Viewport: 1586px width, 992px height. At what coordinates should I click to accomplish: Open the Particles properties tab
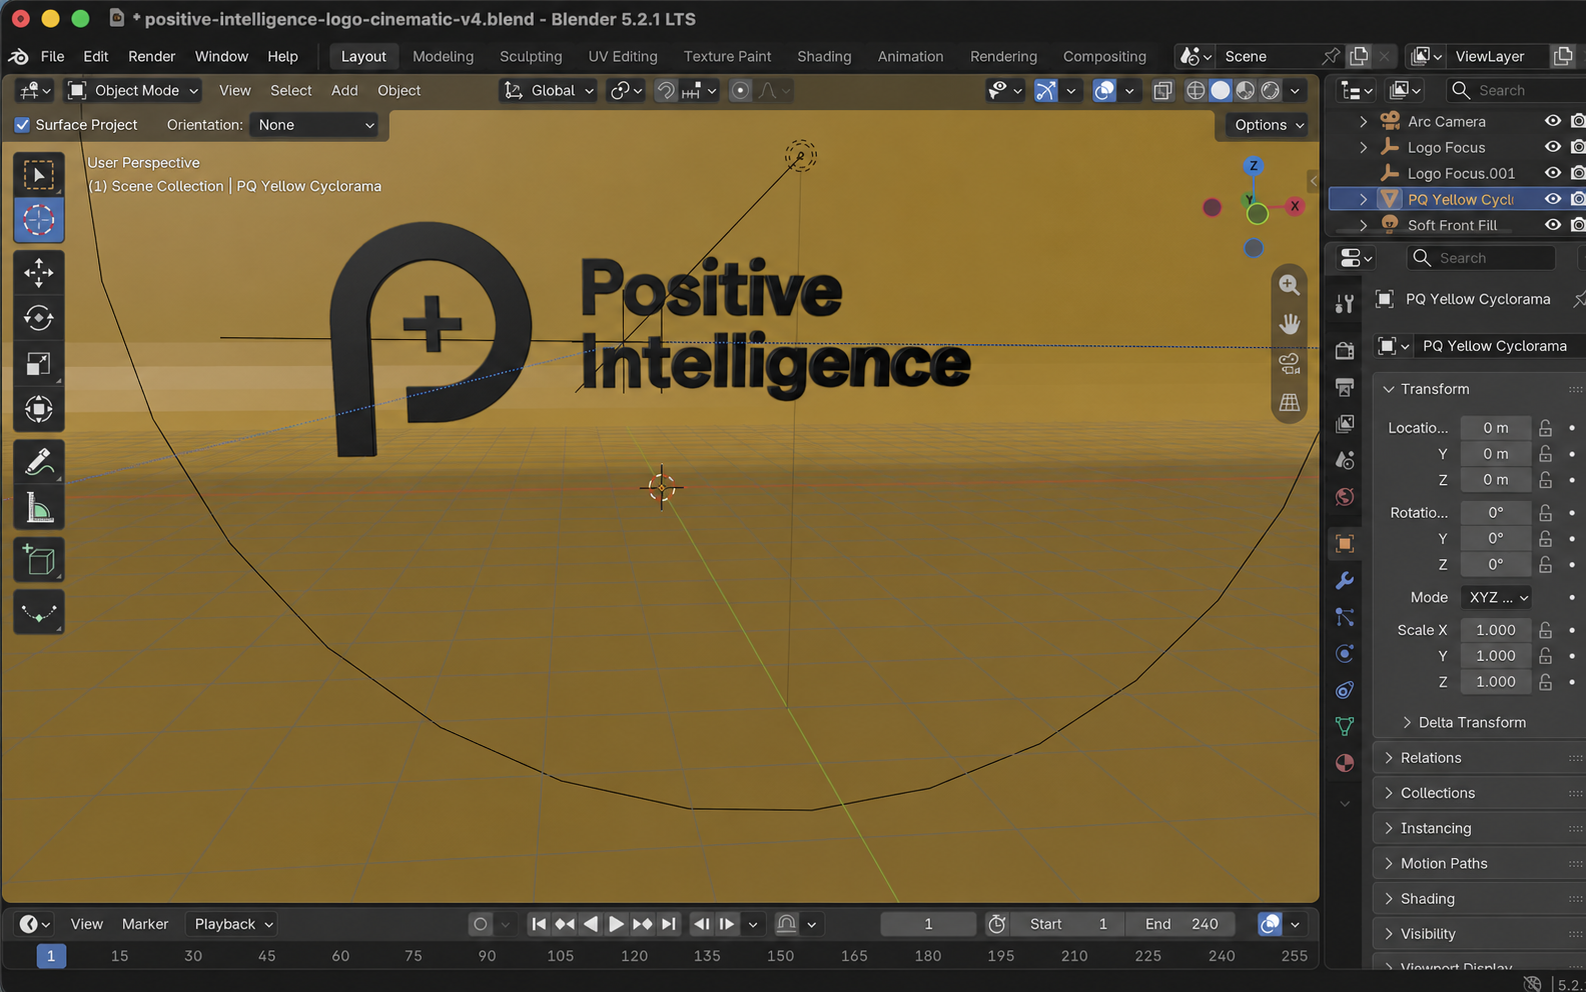tap(1345, 617)
